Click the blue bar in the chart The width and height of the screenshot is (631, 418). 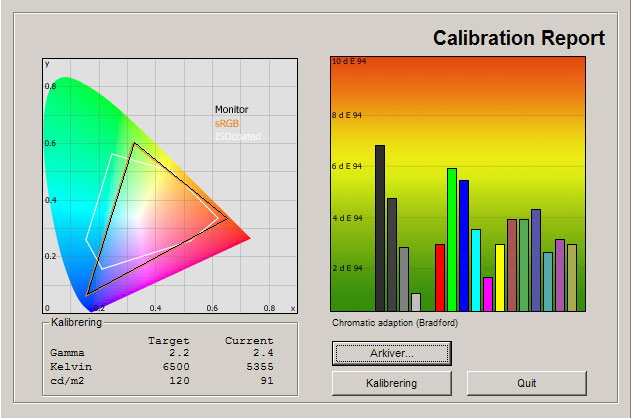464,246
